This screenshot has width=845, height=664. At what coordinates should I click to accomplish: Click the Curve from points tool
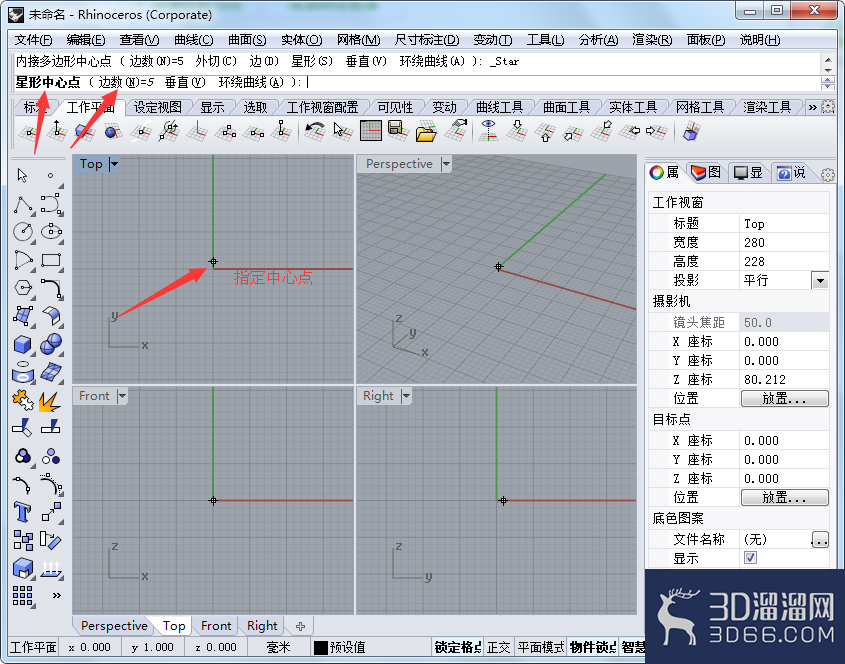pyautogui.click(x=51, y=205)
